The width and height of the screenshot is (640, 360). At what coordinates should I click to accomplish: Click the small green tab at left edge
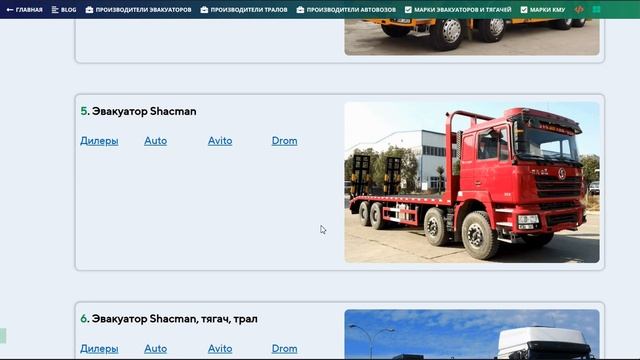click(x=3, y=336)
